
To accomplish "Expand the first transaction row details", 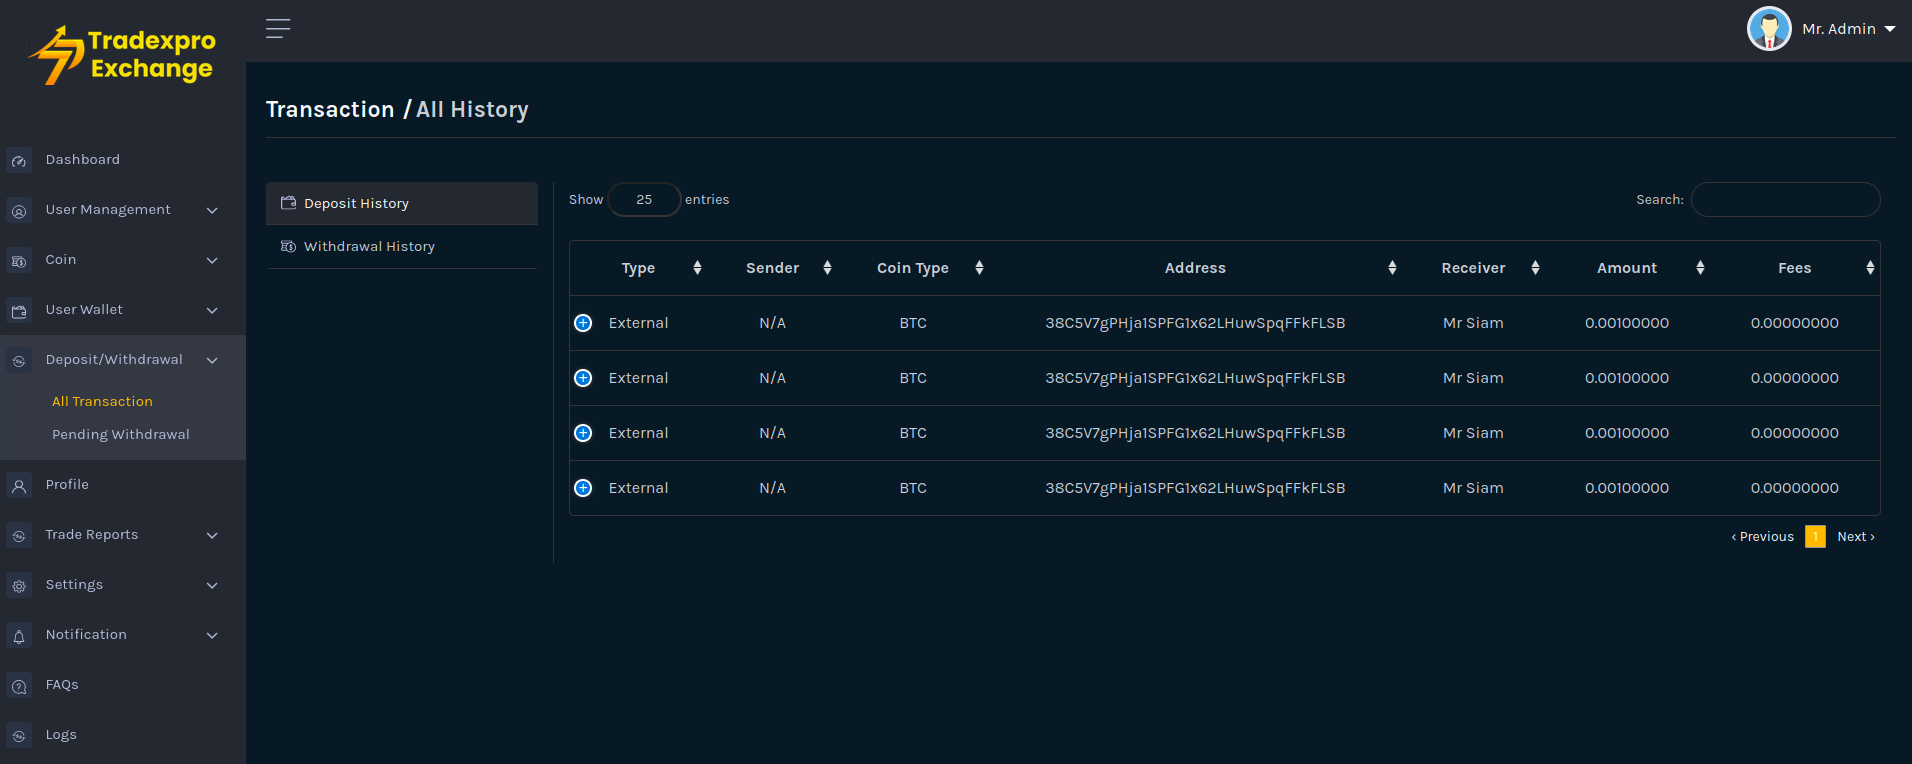I will [583, 323].
